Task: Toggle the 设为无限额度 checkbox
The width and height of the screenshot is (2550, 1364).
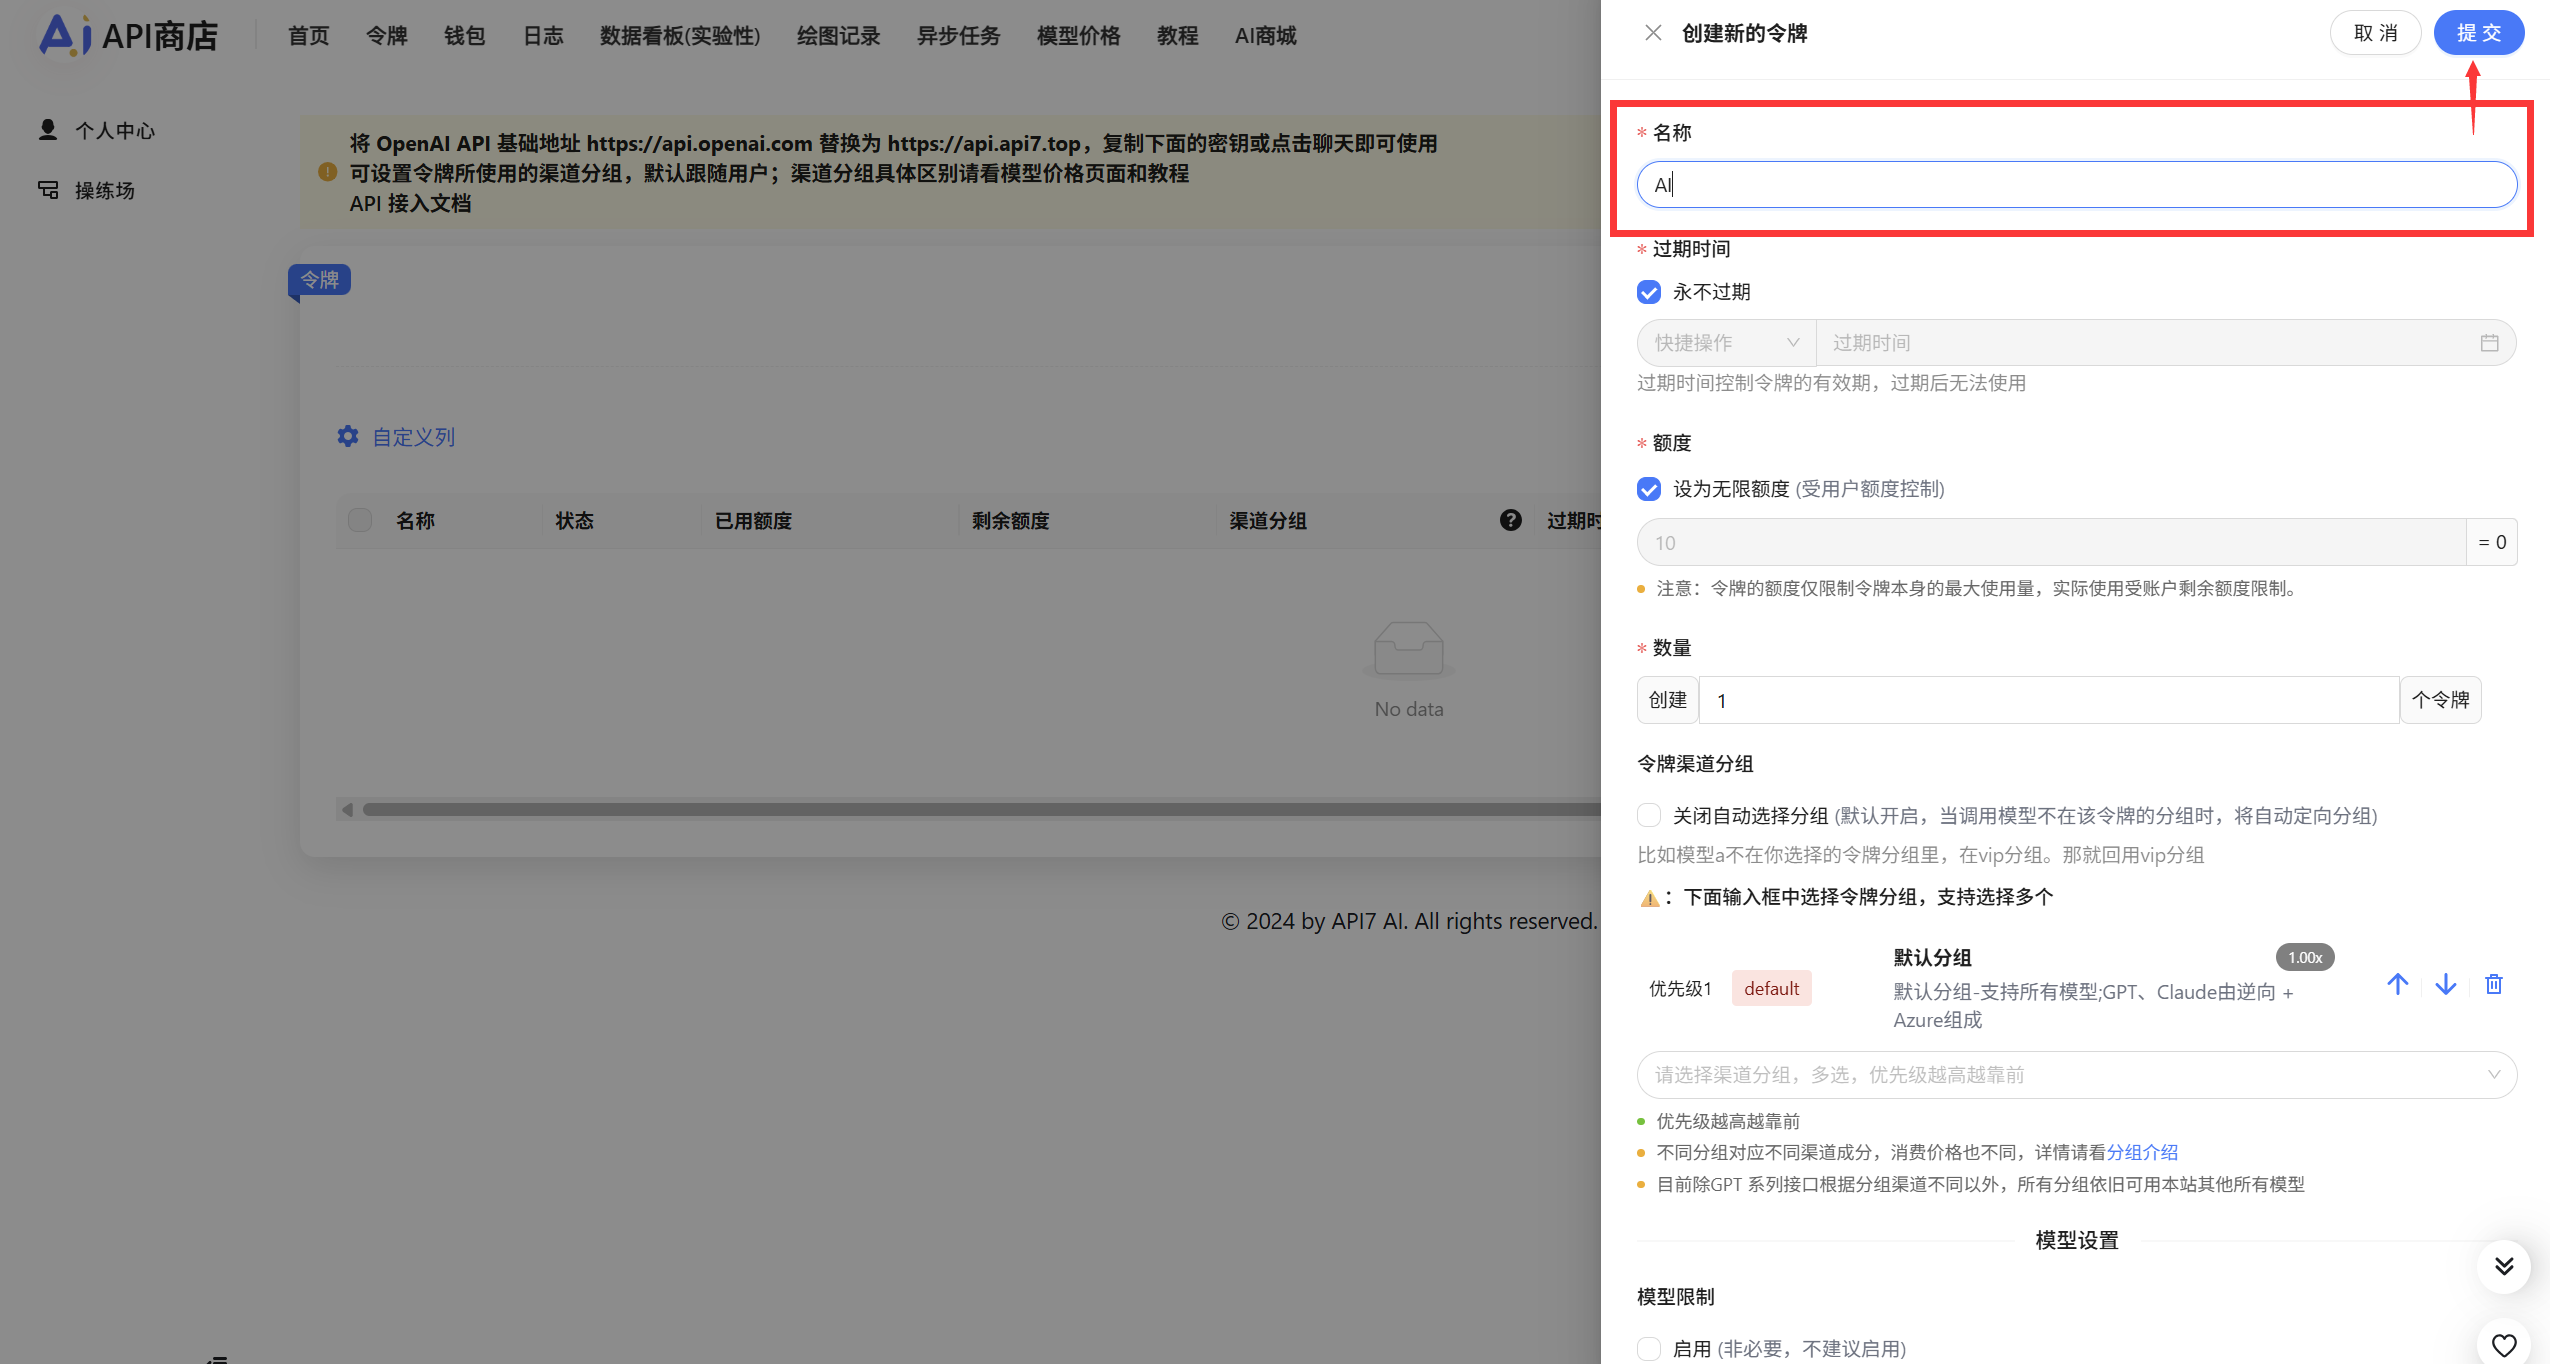Action: click(1649, 489)
